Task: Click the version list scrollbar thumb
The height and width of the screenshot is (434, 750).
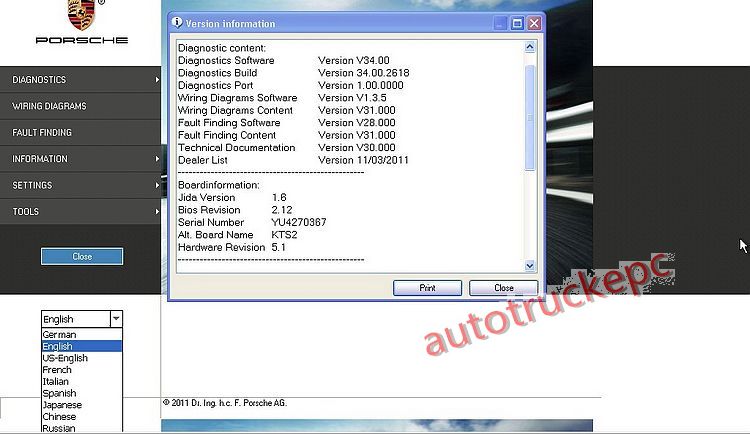Action: point(529,118)
